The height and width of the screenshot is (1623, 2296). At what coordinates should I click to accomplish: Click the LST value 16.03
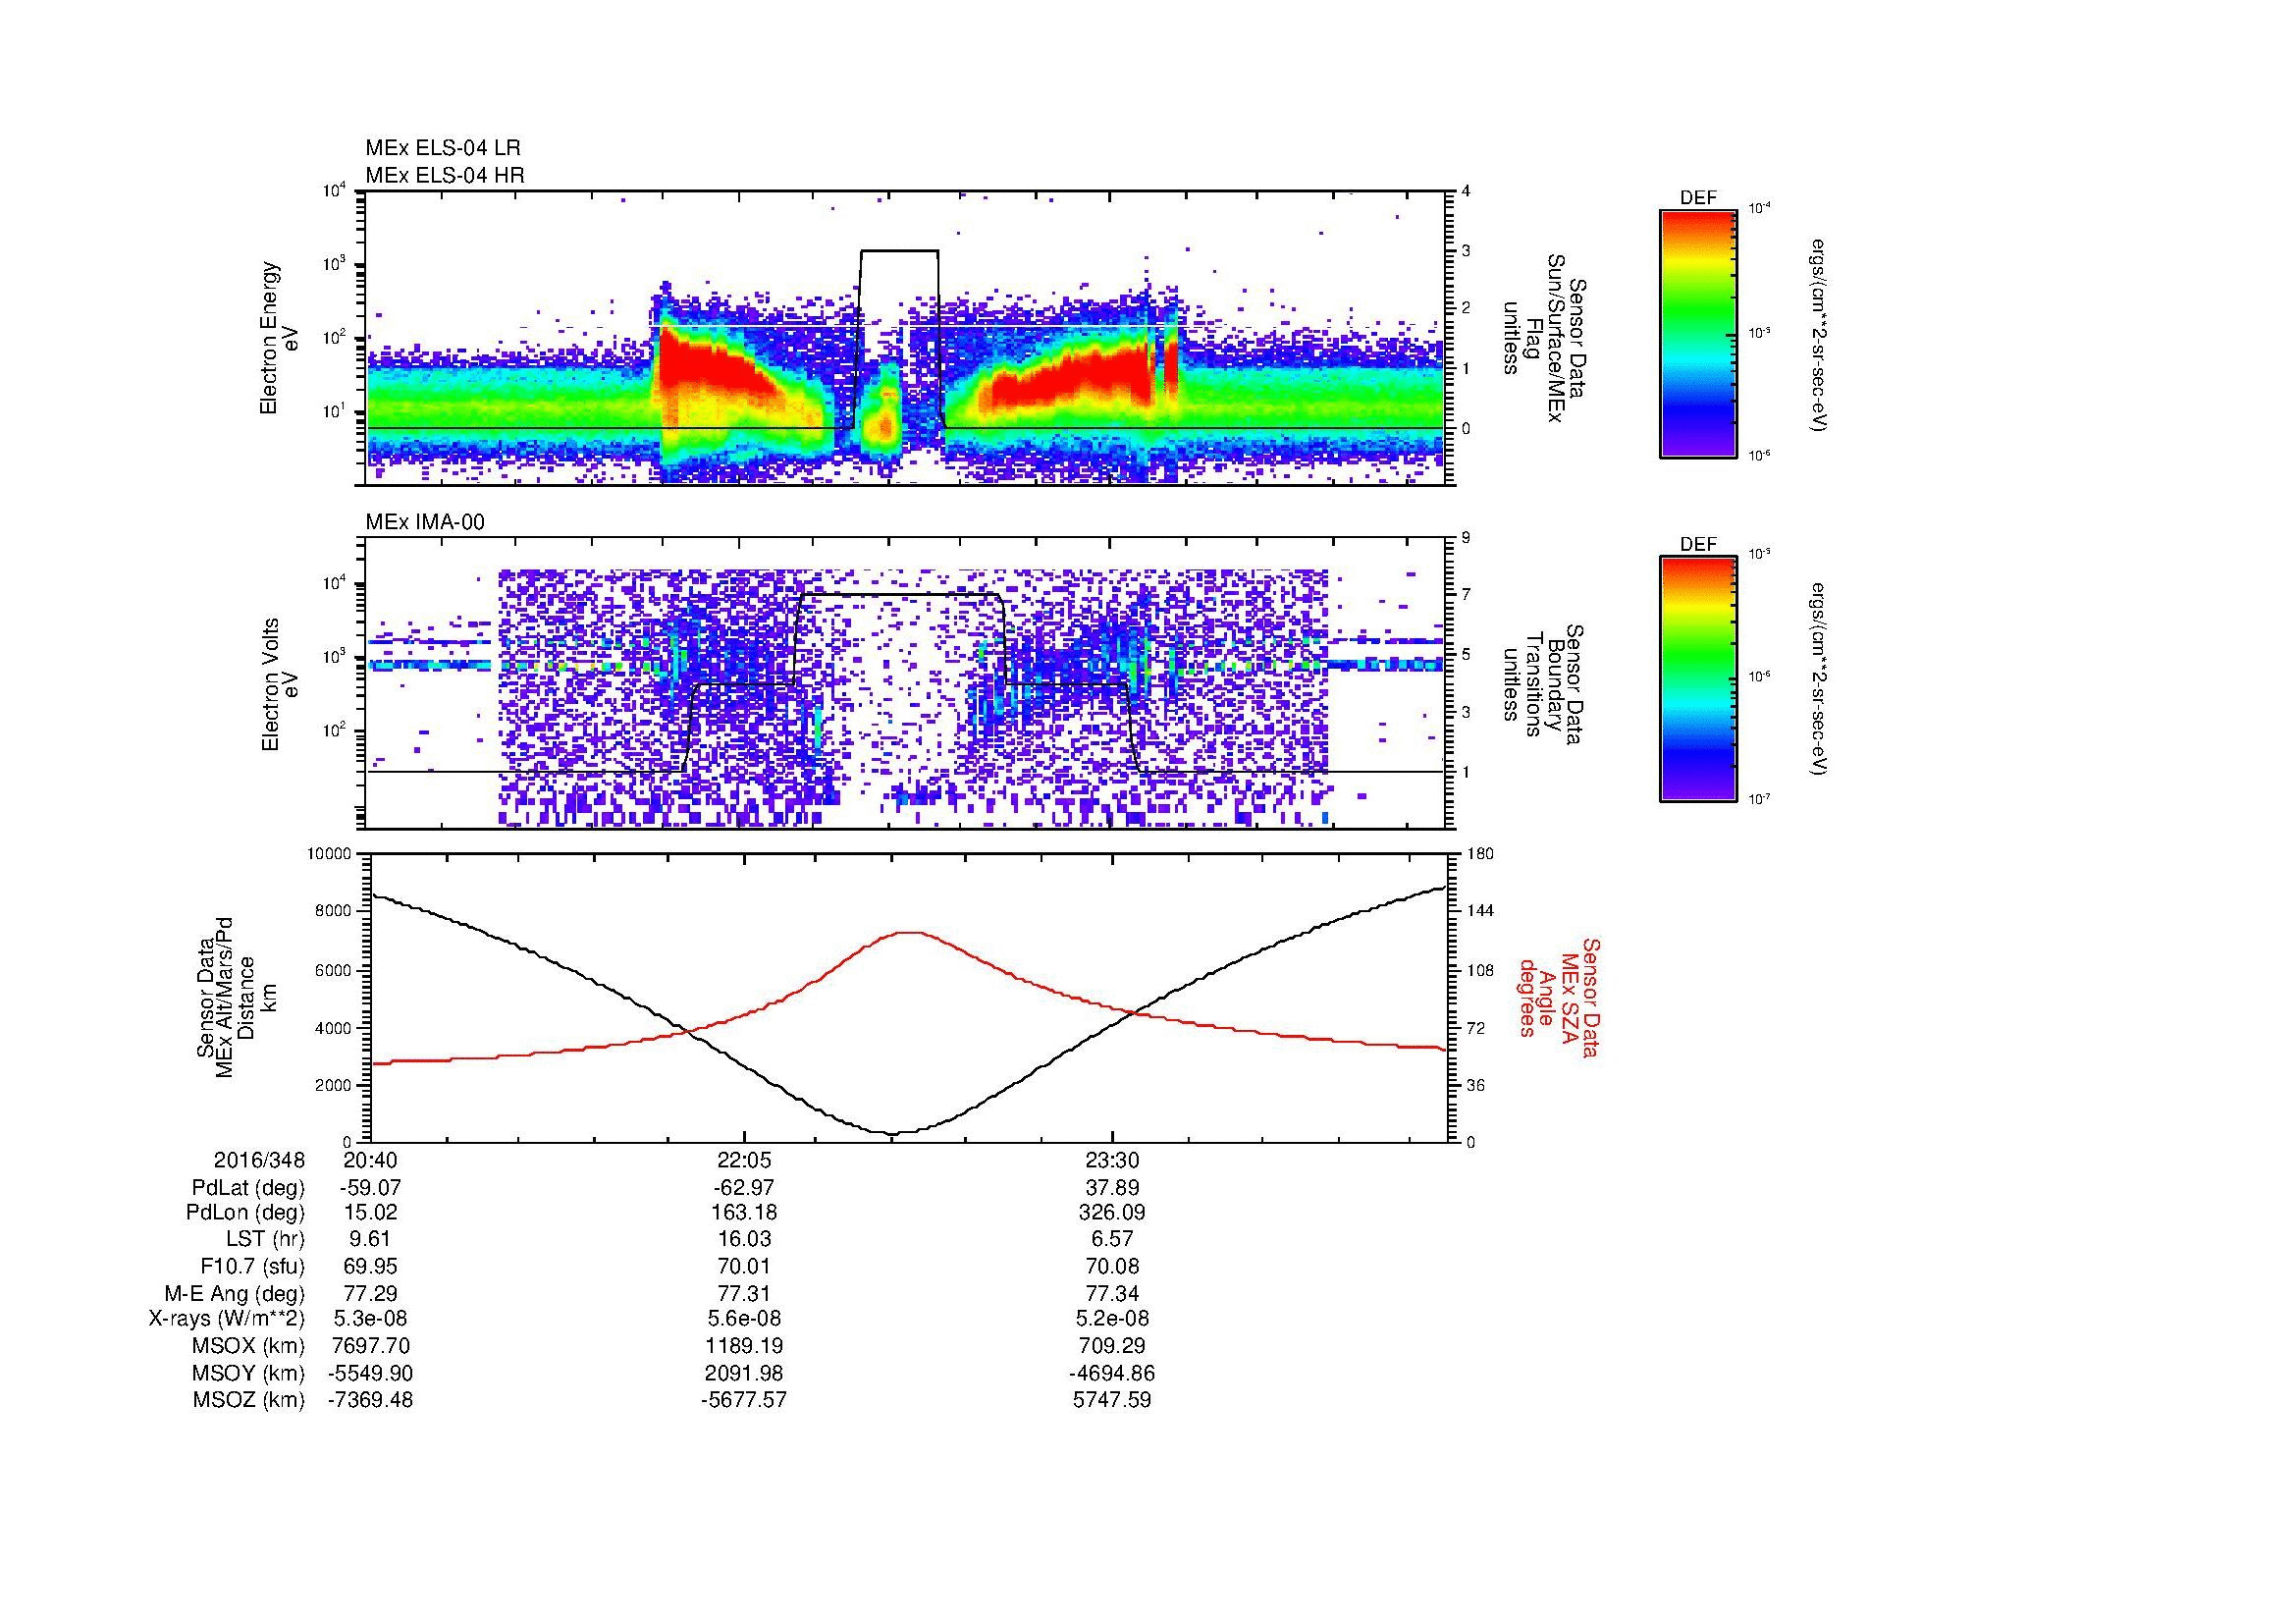[744, 1240]
